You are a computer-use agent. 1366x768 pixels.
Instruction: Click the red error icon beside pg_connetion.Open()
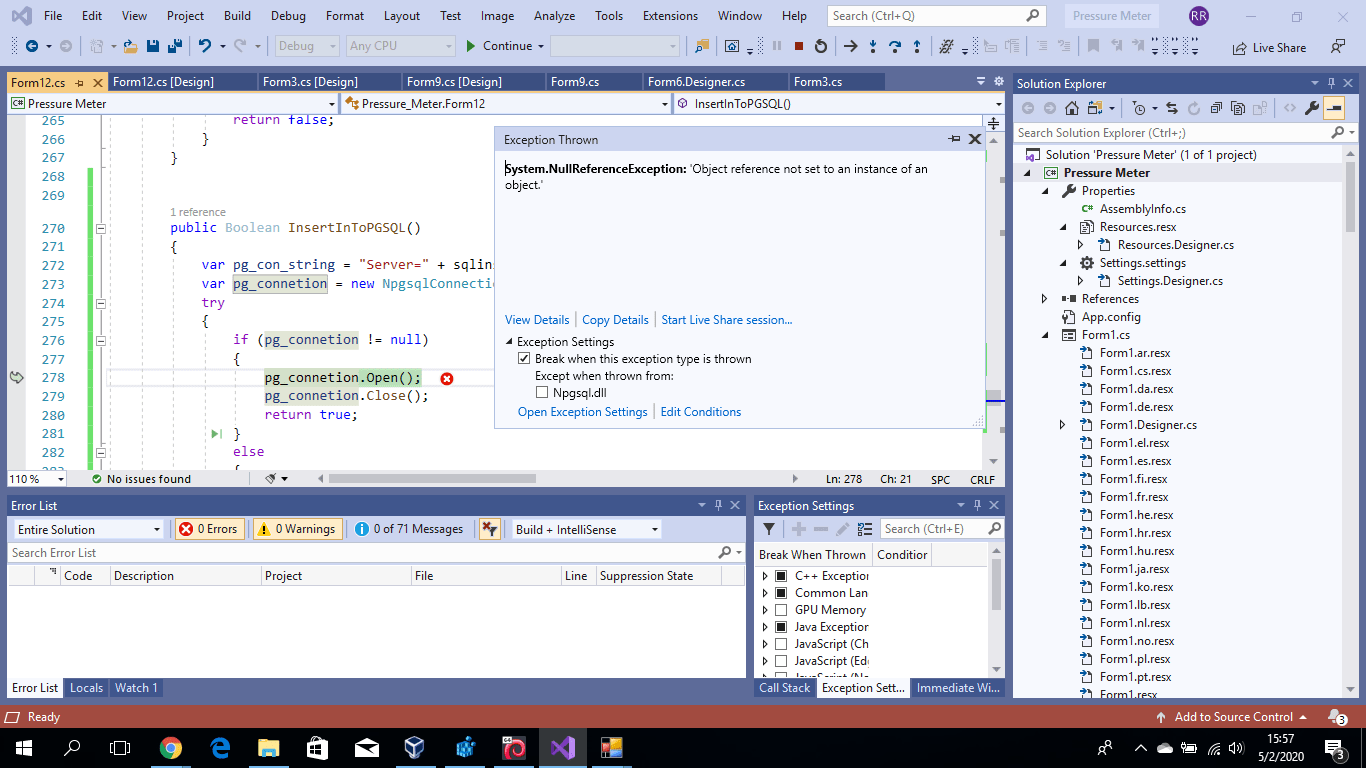coord(447,378)
